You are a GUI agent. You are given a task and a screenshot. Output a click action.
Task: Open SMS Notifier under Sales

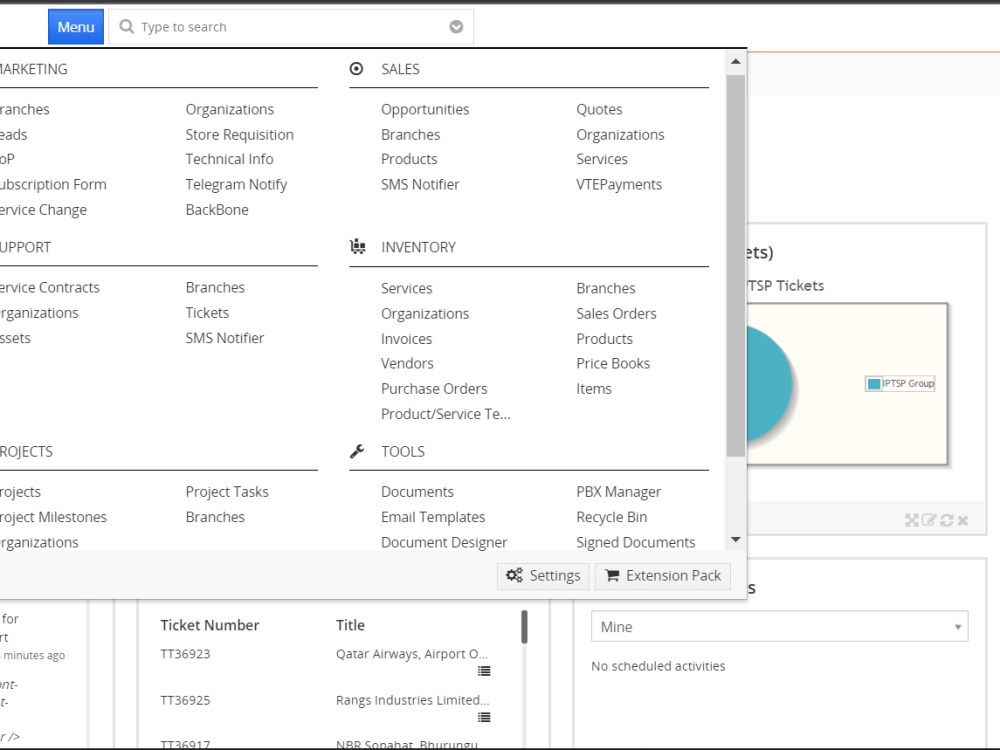(x=420, y=184)
